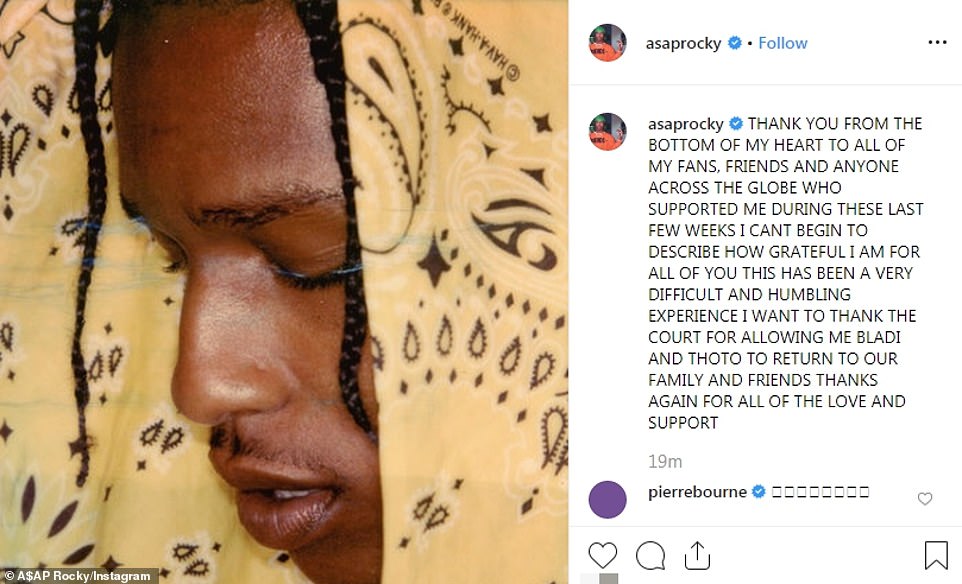Share the post via the upload arrow icon
The image size is (962, 584).
point(697,555)
